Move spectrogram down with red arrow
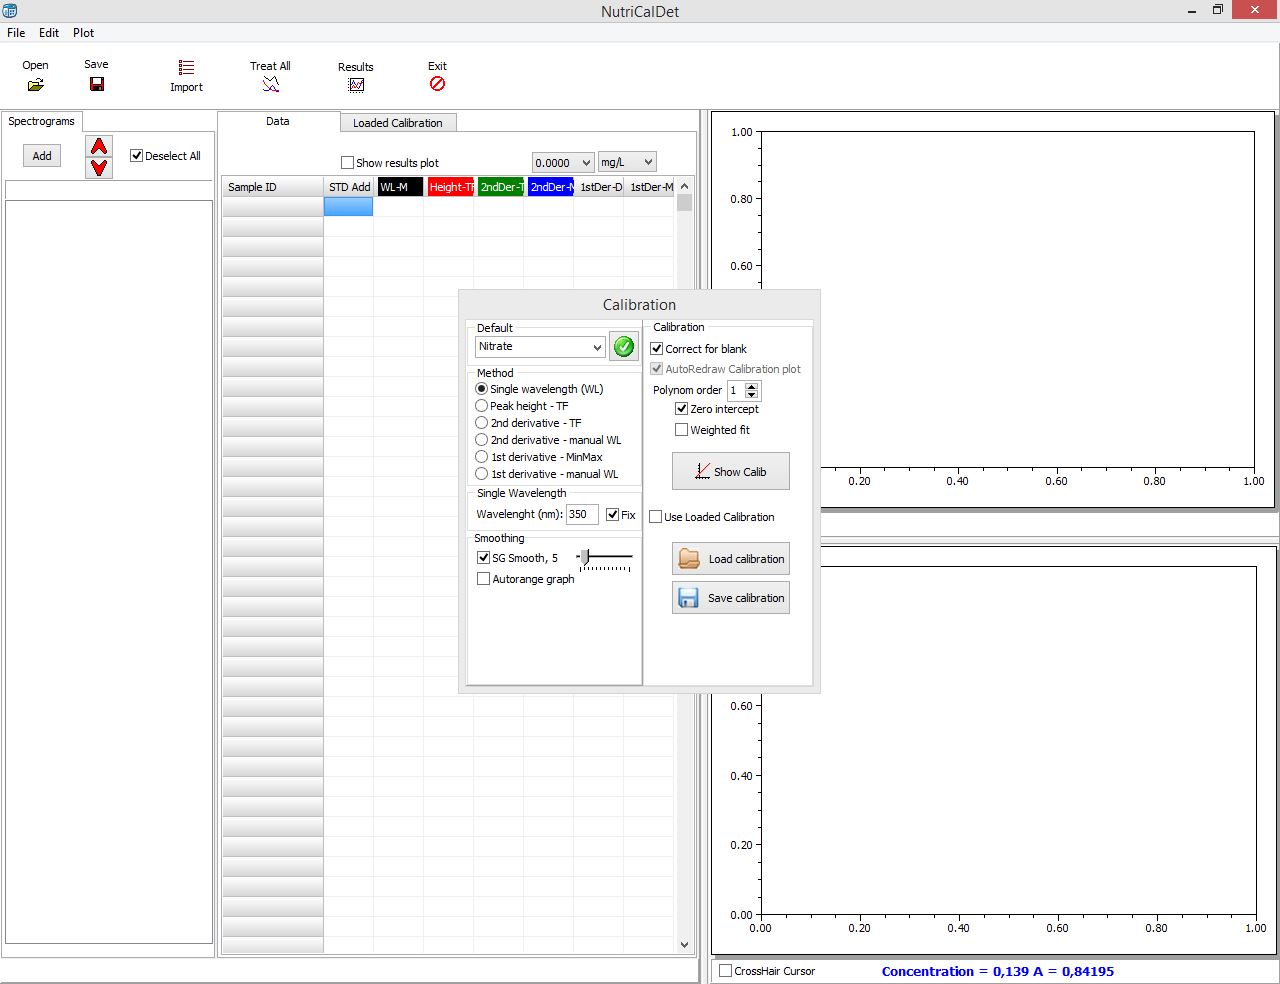 (x=99, y=168)
